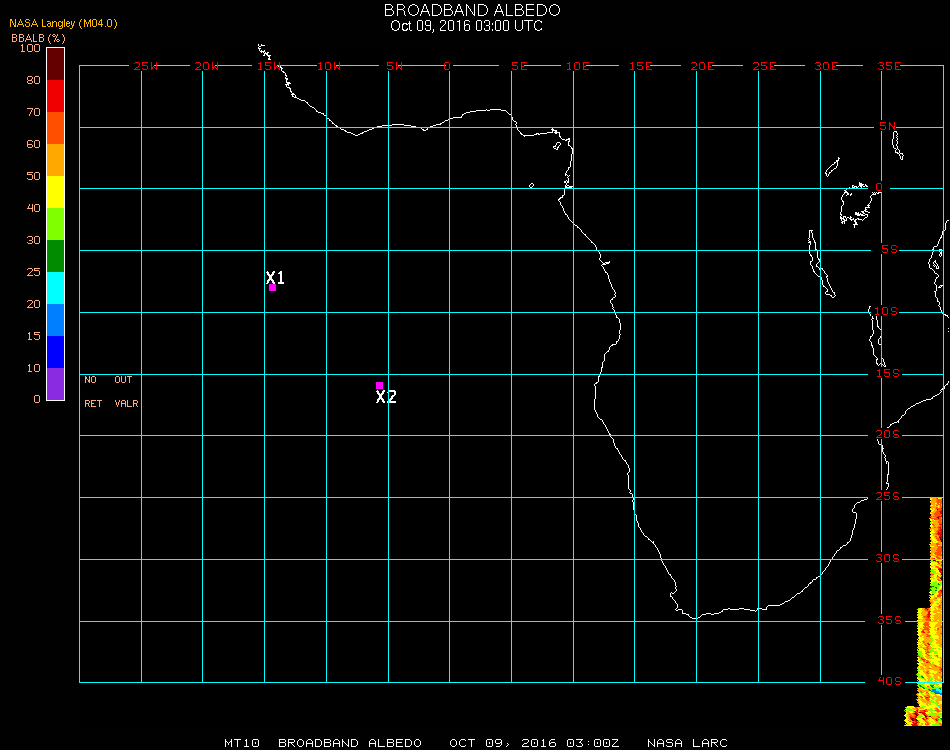Click the '80' value on the color scale
The image size is (950, 750).
[33, 80]
